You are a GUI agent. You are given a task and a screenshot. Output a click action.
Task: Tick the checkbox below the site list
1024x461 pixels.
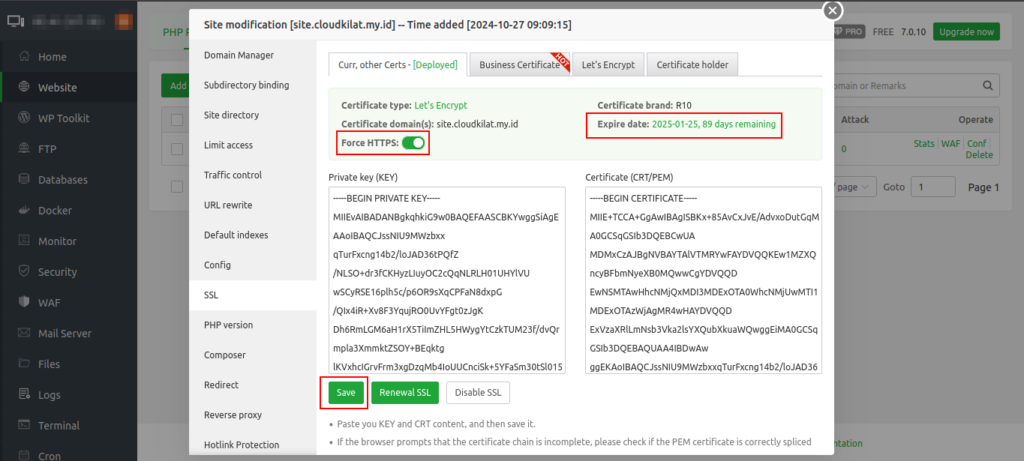[x=176, y=187]
